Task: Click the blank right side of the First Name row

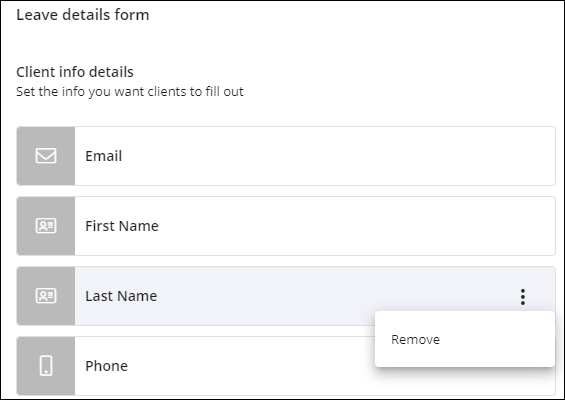Action: pos(396,226)
